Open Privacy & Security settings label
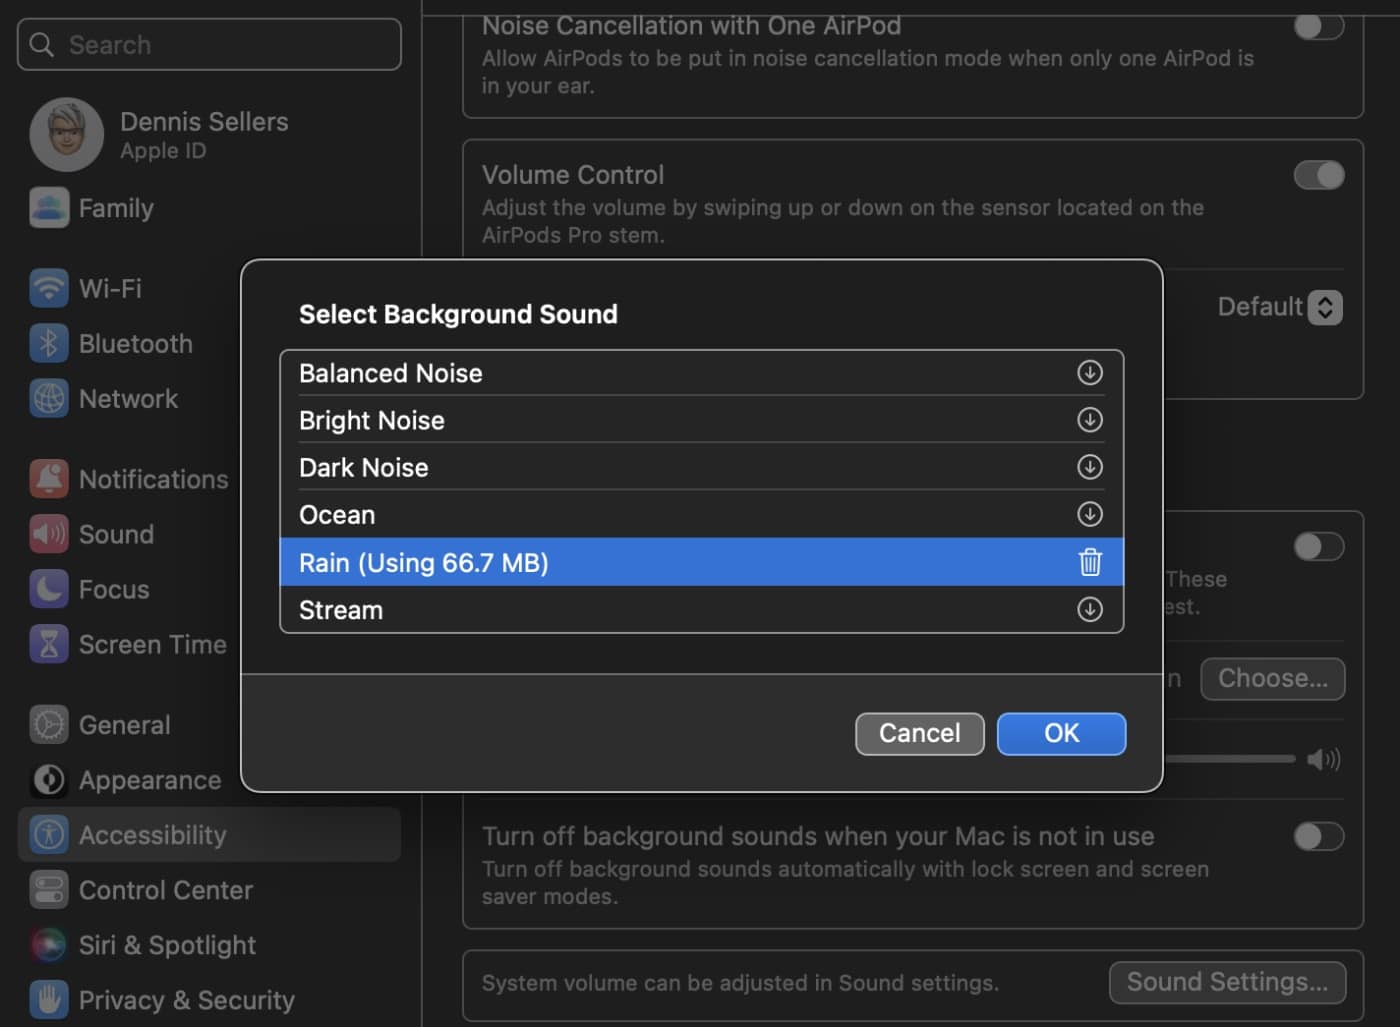1400x1027 pixels. coord(187,999)
